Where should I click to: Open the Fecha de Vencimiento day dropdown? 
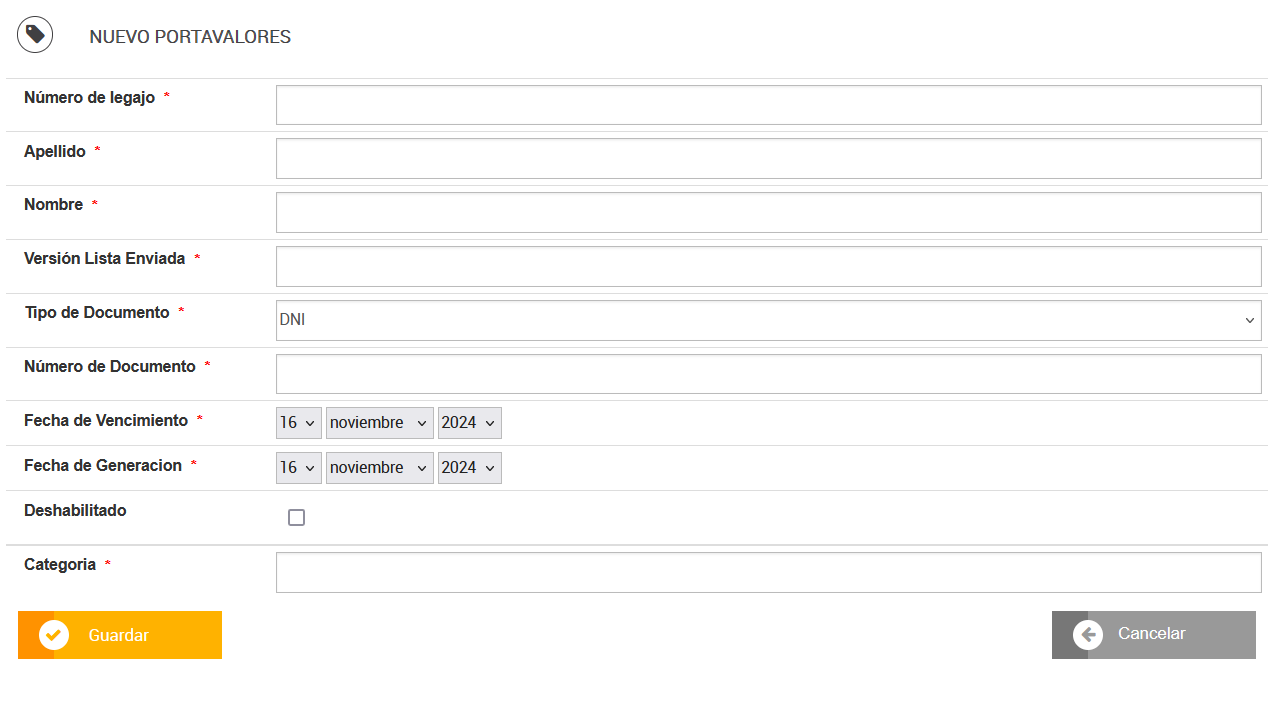[x=299, y=423]
